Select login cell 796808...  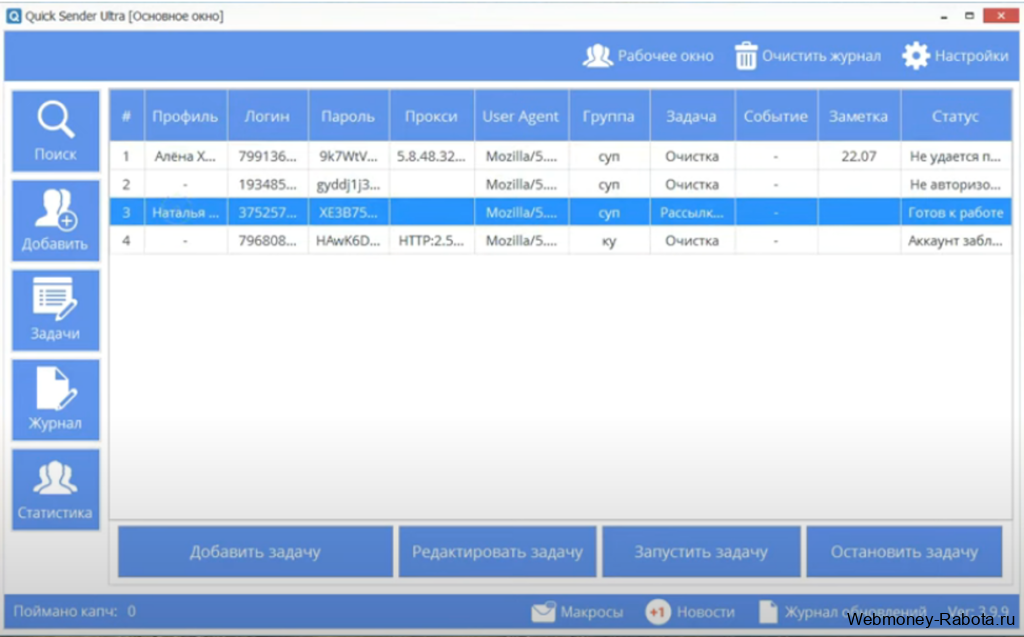click(x=267, y=240)
